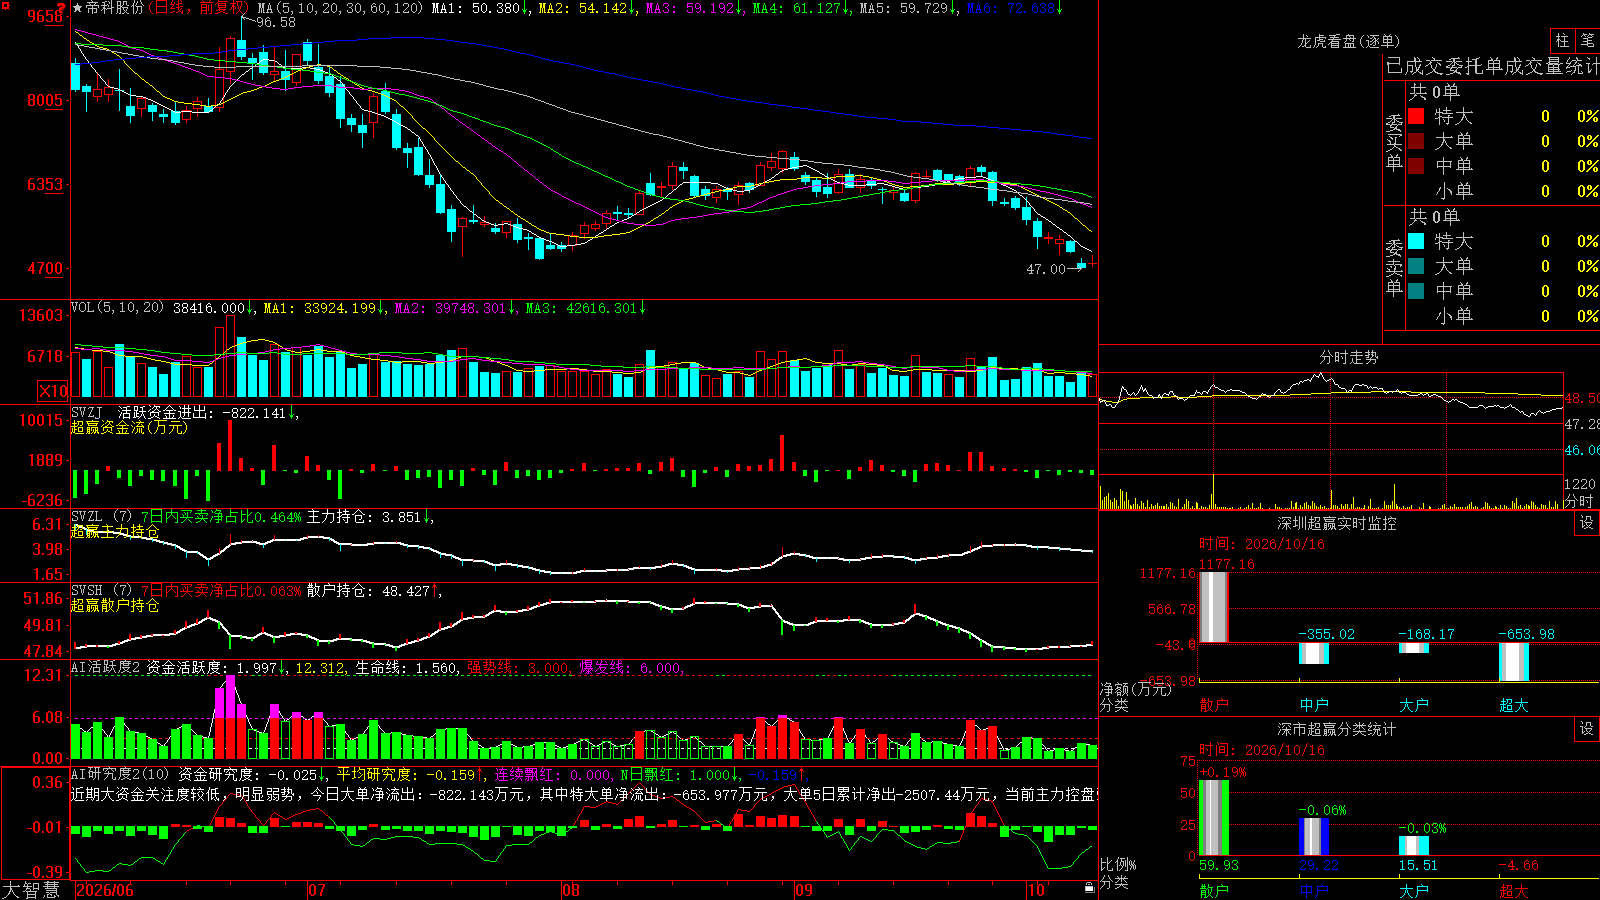1600x900 pixels.
Task: Switch 龙虎看盘 to 柱 bar view
Action: [x=1562, y=40]
